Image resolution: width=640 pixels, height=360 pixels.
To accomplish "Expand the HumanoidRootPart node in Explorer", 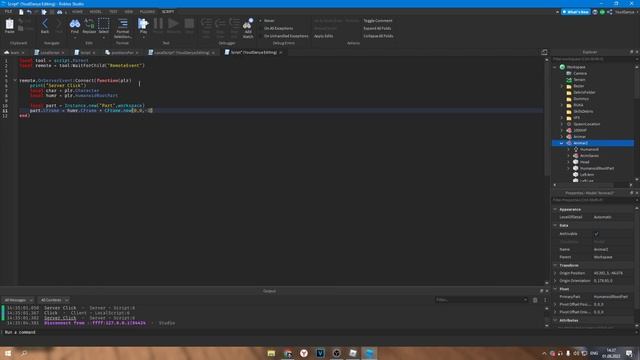I will pos(569,169).
